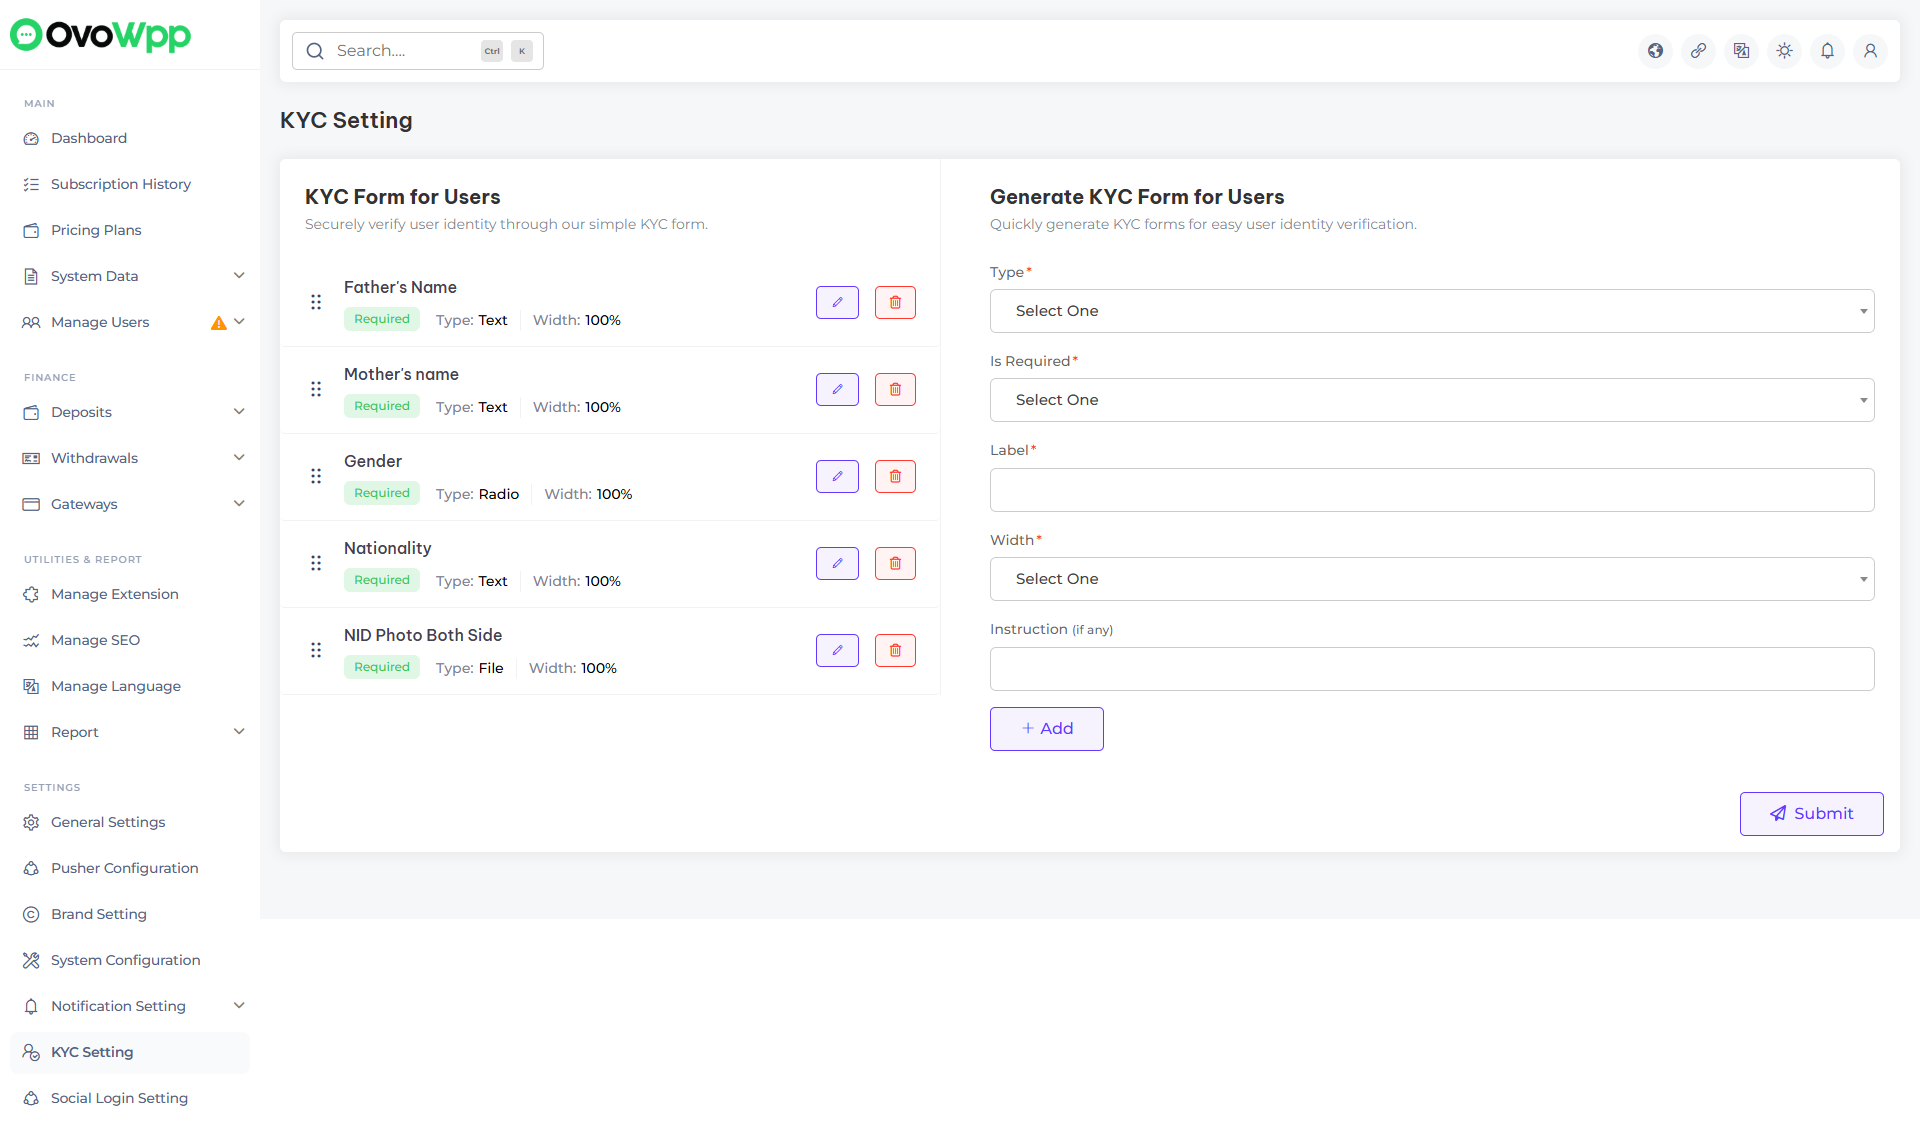The image size is (1920, 1130).
Task: Click edit pencil icon for Father's Name
Action: point(837,302)
